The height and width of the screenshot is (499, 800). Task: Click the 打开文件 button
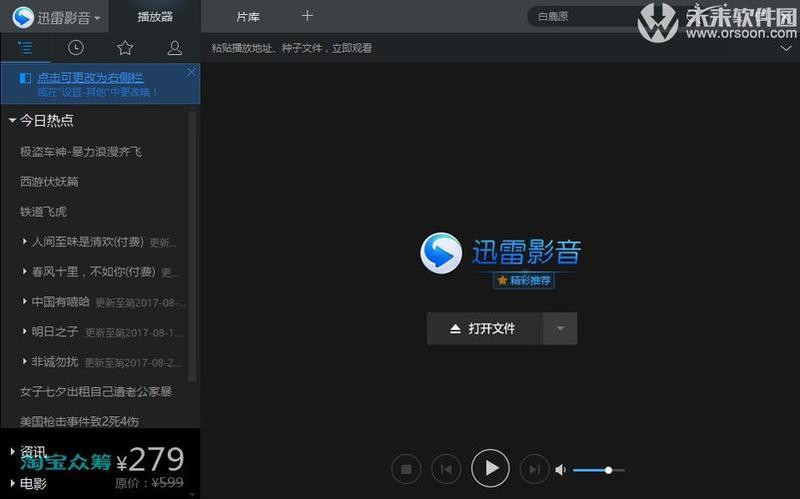485,329
